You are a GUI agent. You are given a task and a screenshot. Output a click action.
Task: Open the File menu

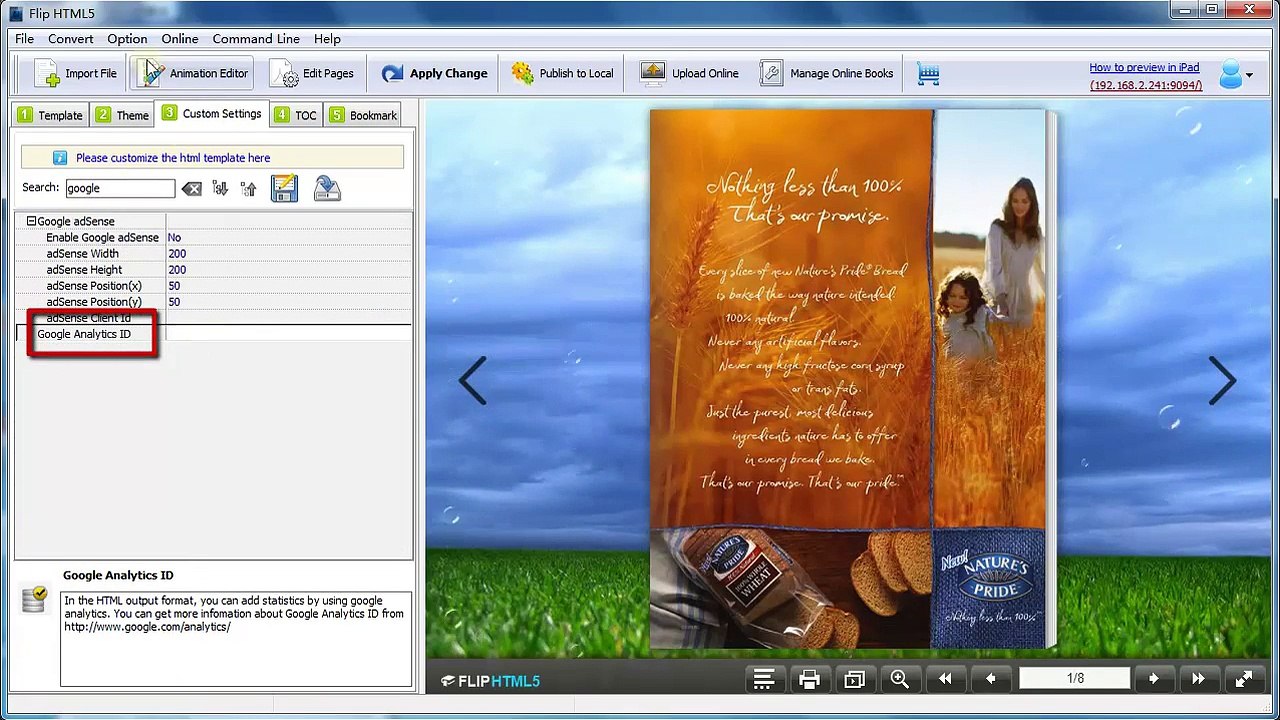click(x=24, y=39)
